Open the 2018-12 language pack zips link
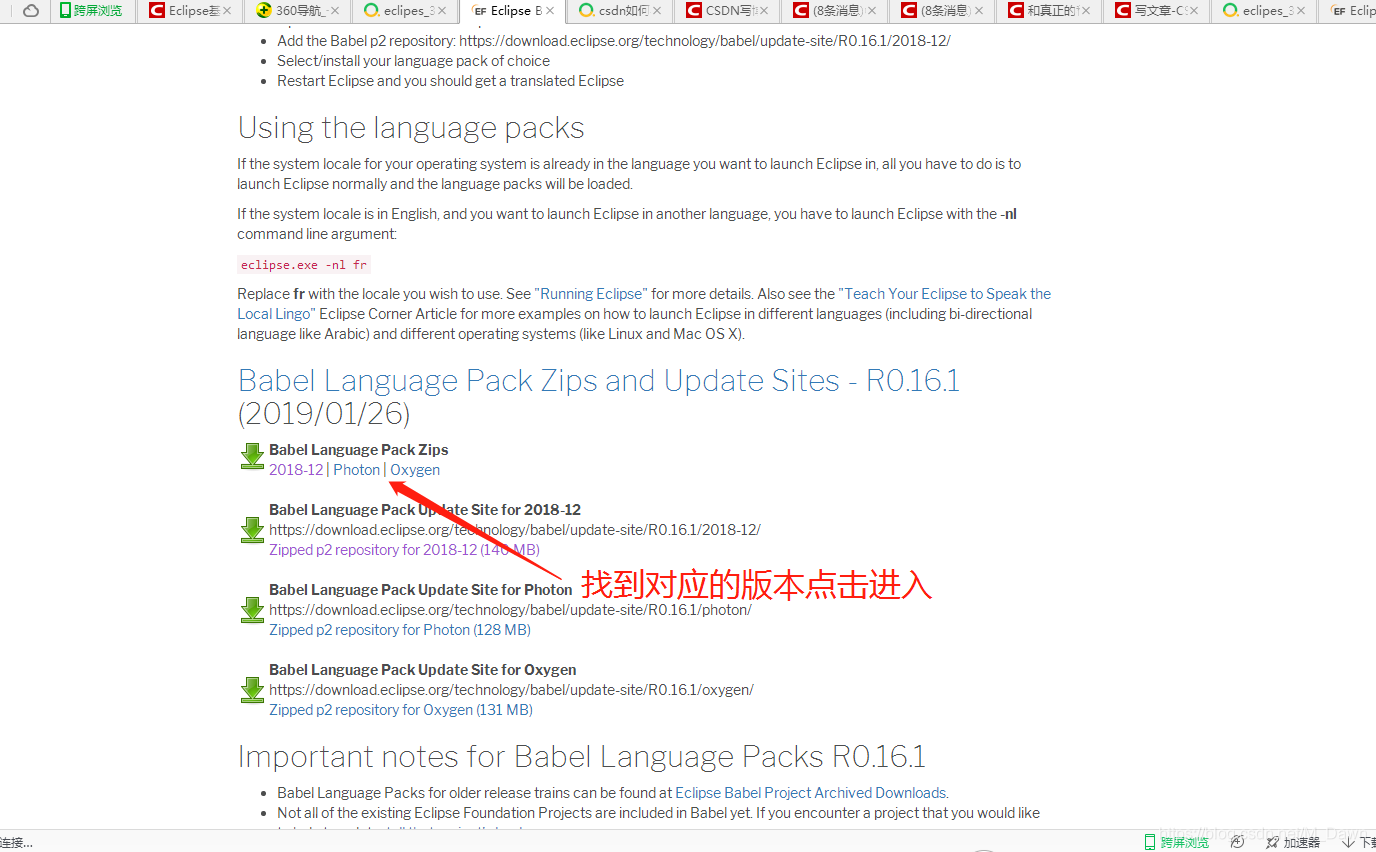1376x852 pixels. pos(296,470)
